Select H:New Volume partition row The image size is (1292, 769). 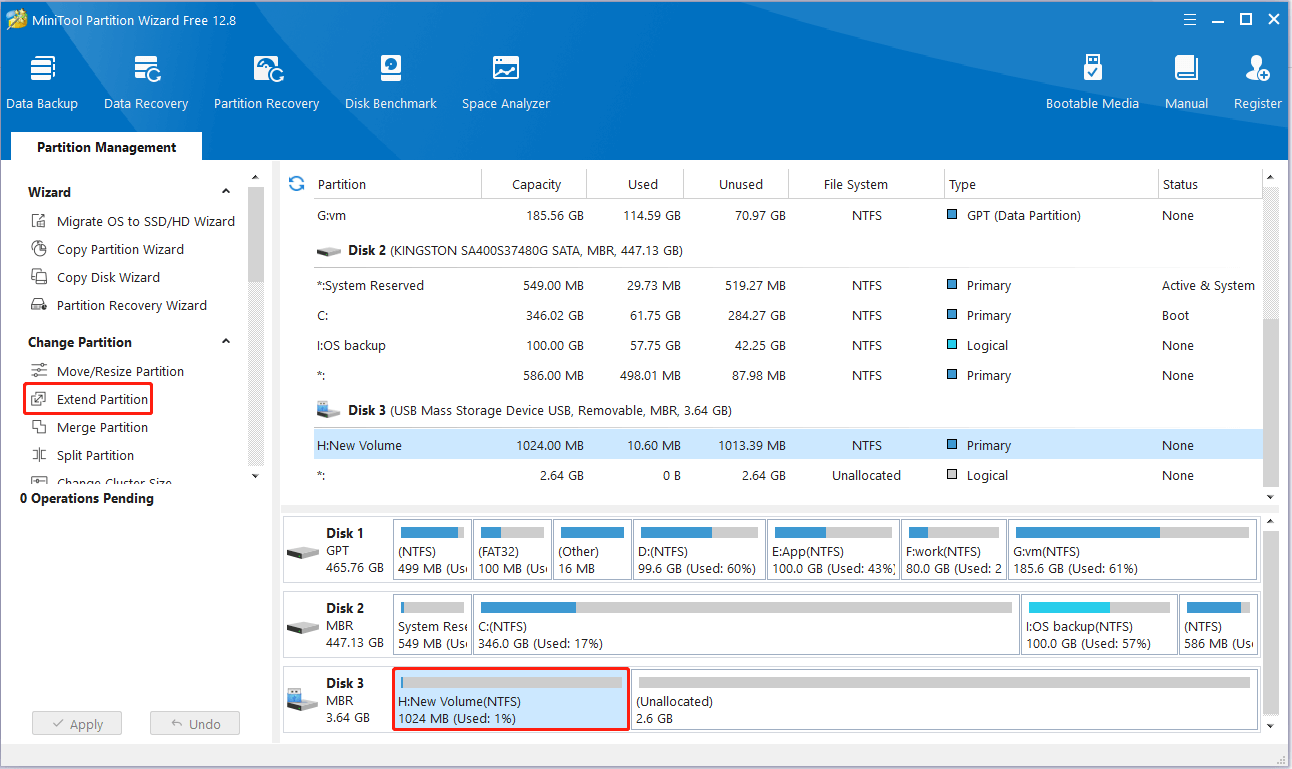(788, 445)
